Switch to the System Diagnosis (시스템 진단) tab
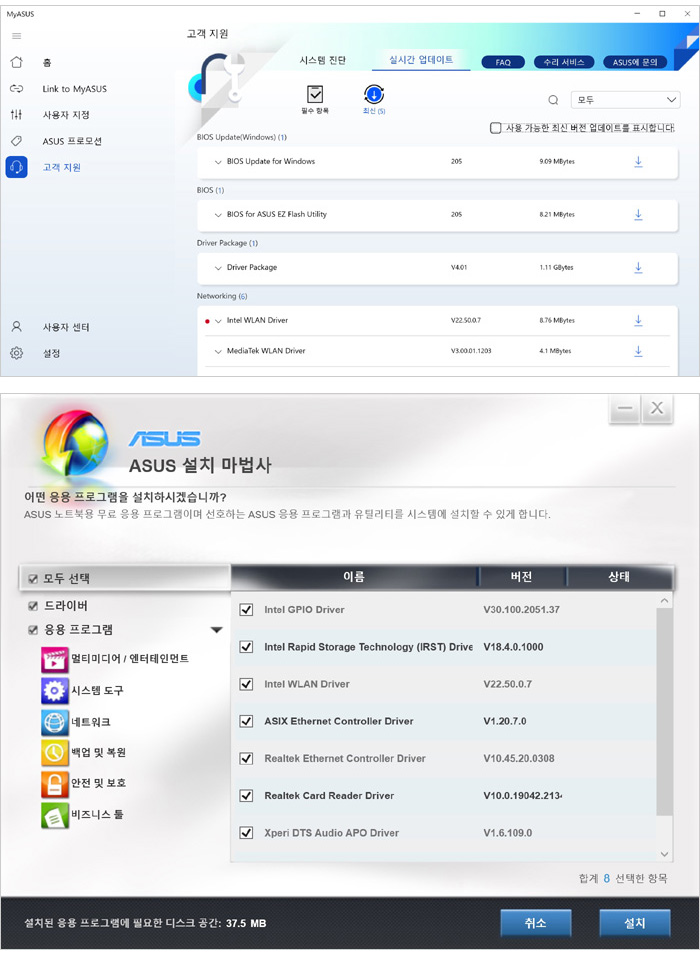This screenshot has width=700, height=954. (323, 61)
